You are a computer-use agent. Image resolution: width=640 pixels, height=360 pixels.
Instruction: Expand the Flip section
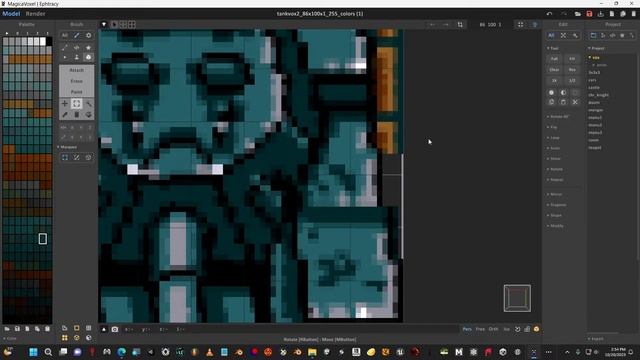coord(552,127)
